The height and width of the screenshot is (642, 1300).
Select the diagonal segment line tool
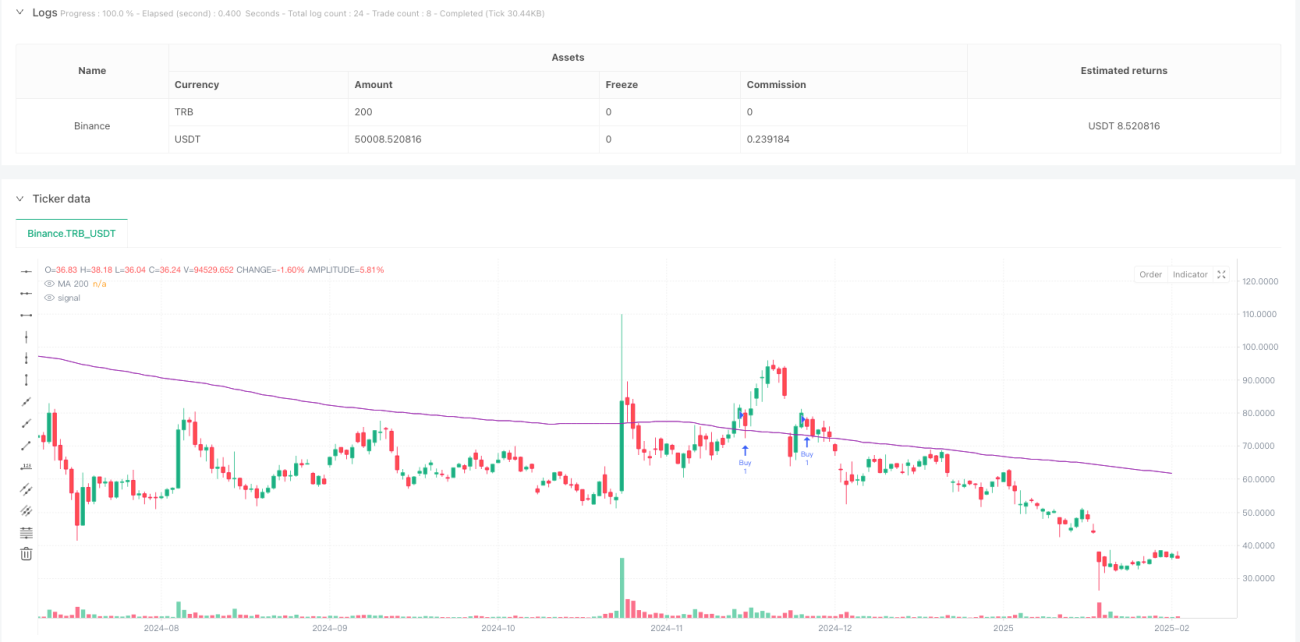pos(26,445)
